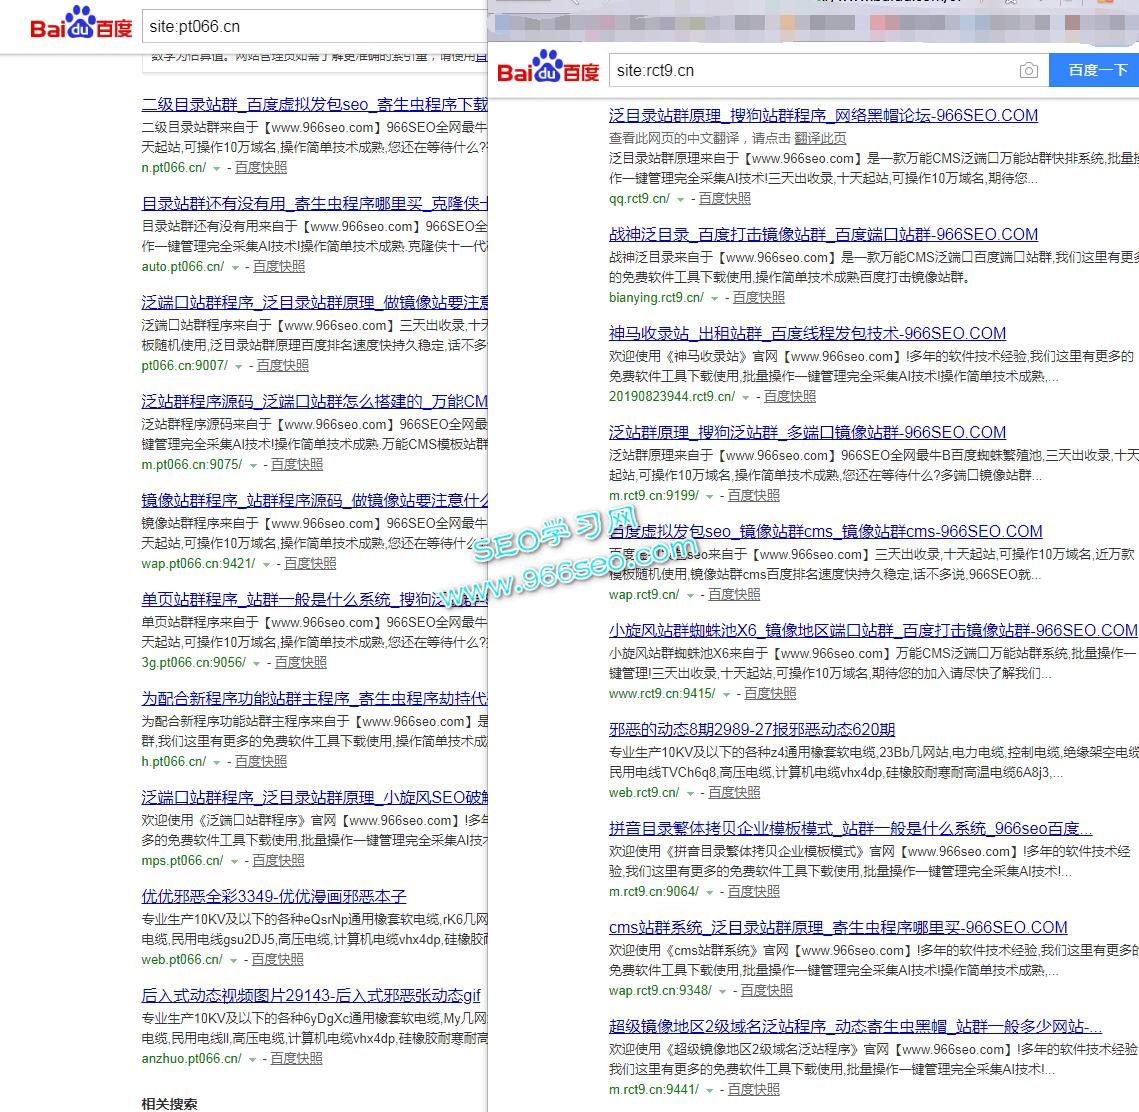Open the result titled 二级目录站群_百度虚拟发包seo
Image resolution: width=1139 pixels, height=1112 pixels.
coord(314,105)
